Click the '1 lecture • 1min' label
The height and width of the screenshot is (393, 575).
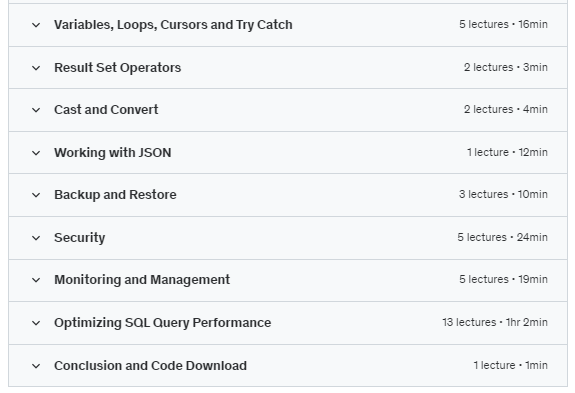coord(510,365)
